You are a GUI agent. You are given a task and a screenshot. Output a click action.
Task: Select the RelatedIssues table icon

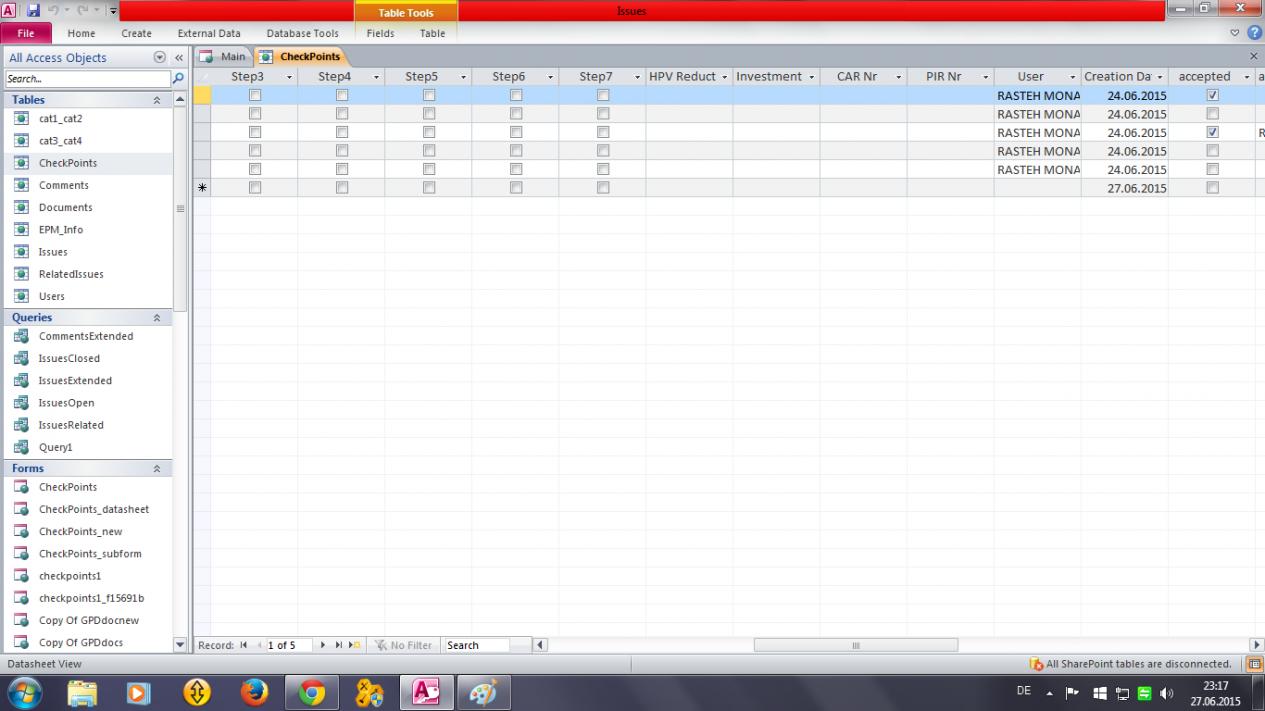tap(20, 274)
